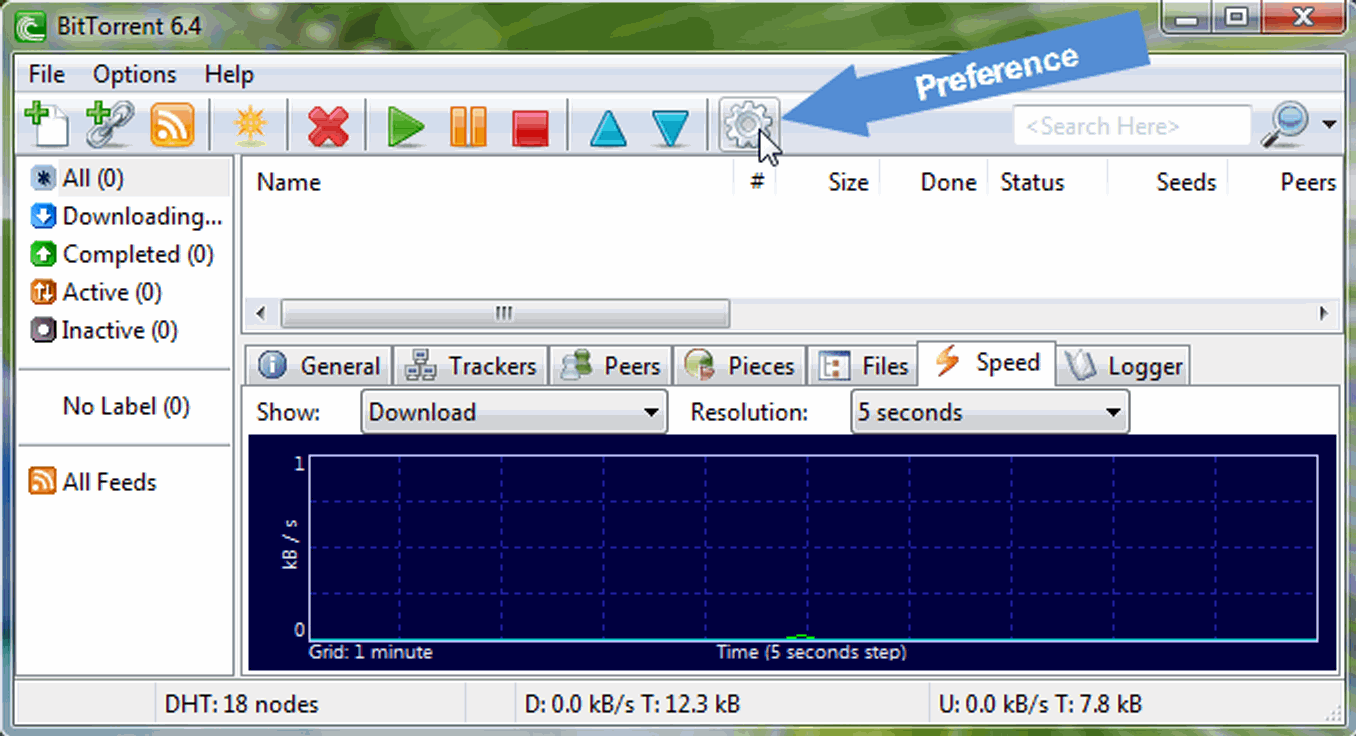The width and height of the screenshot is (1356, 736).
Task: Open the File menu
Action: (47, 74)
